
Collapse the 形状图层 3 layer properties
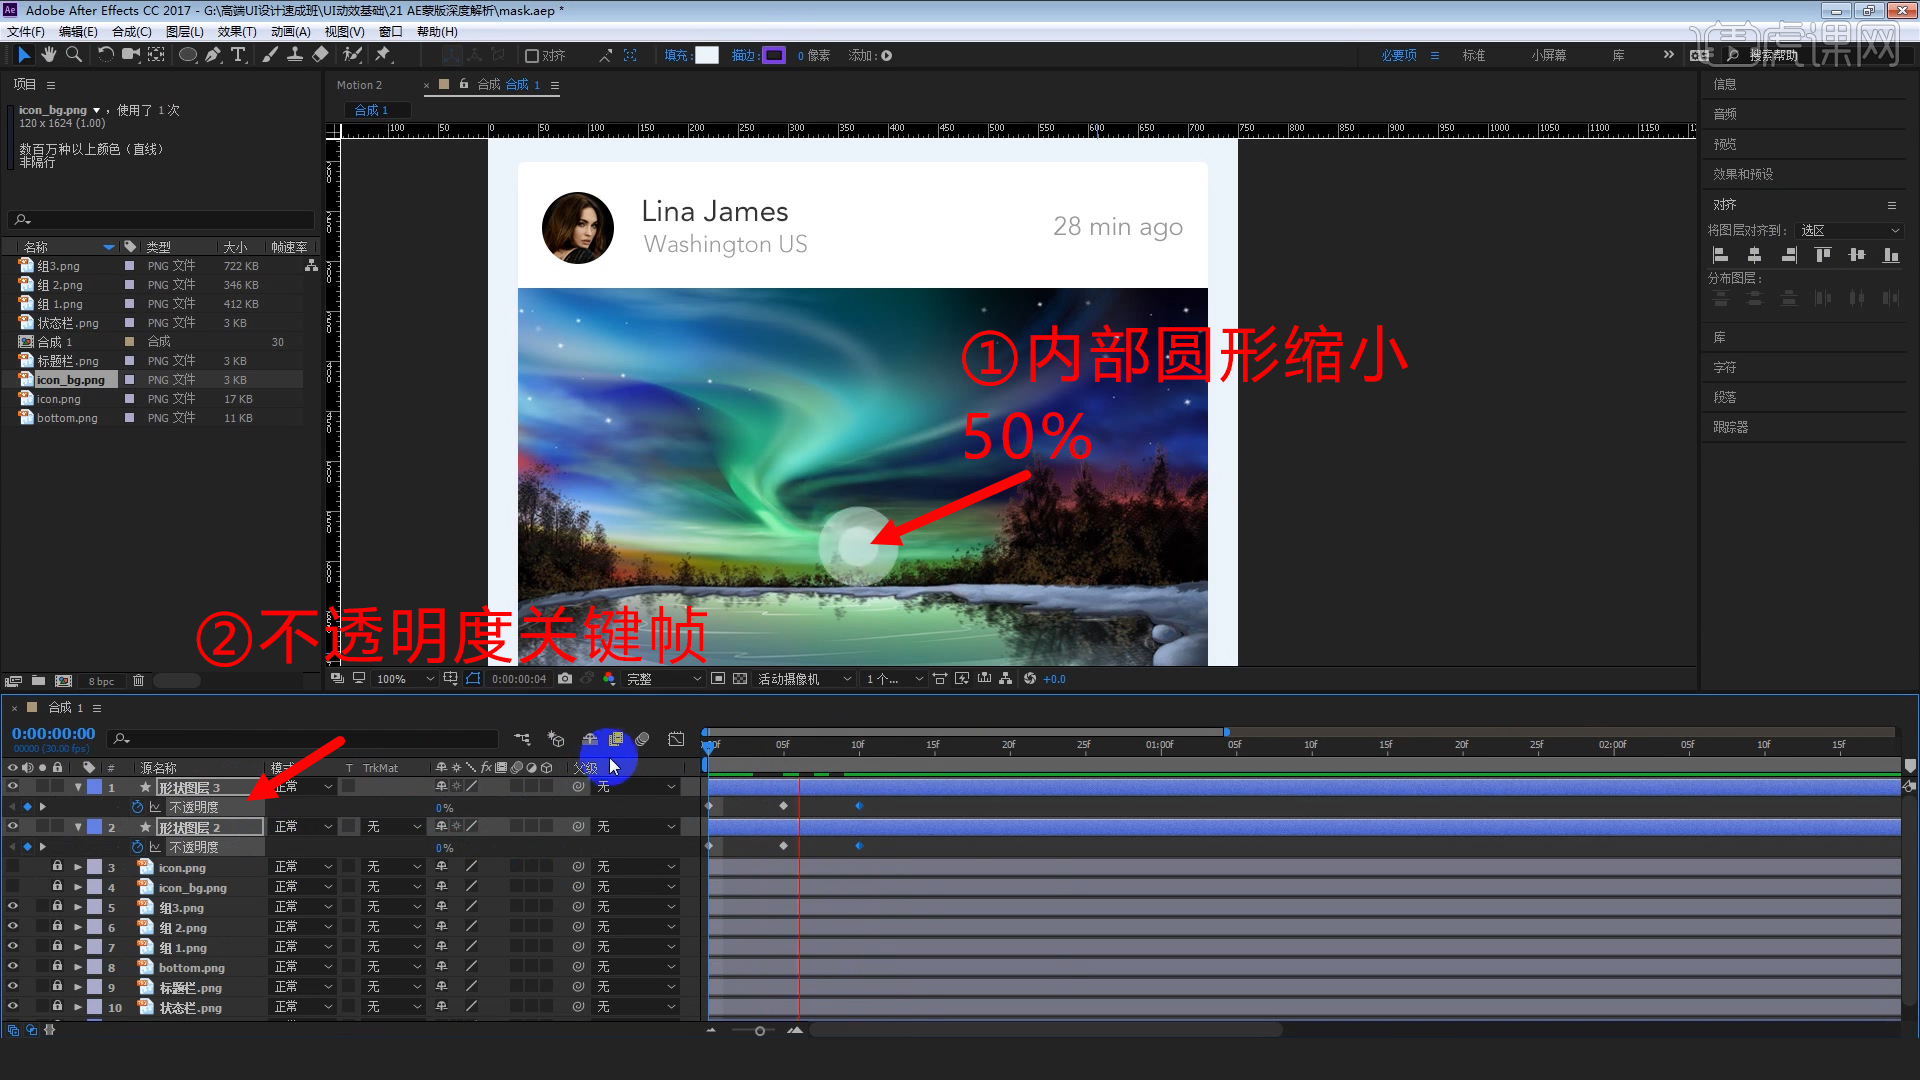(78, 787)
